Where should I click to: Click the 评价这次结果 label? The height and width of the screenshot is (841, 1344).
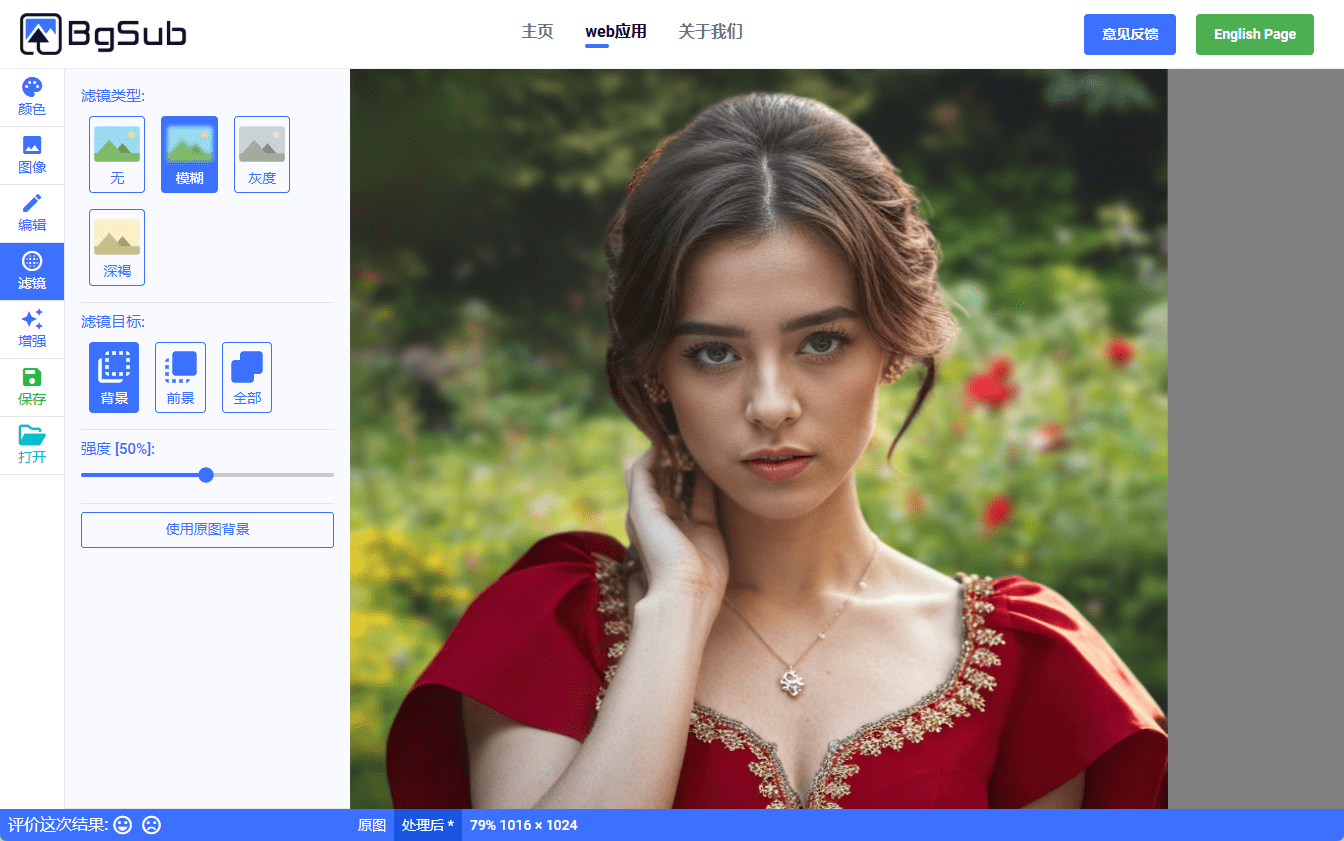(58, 825)
